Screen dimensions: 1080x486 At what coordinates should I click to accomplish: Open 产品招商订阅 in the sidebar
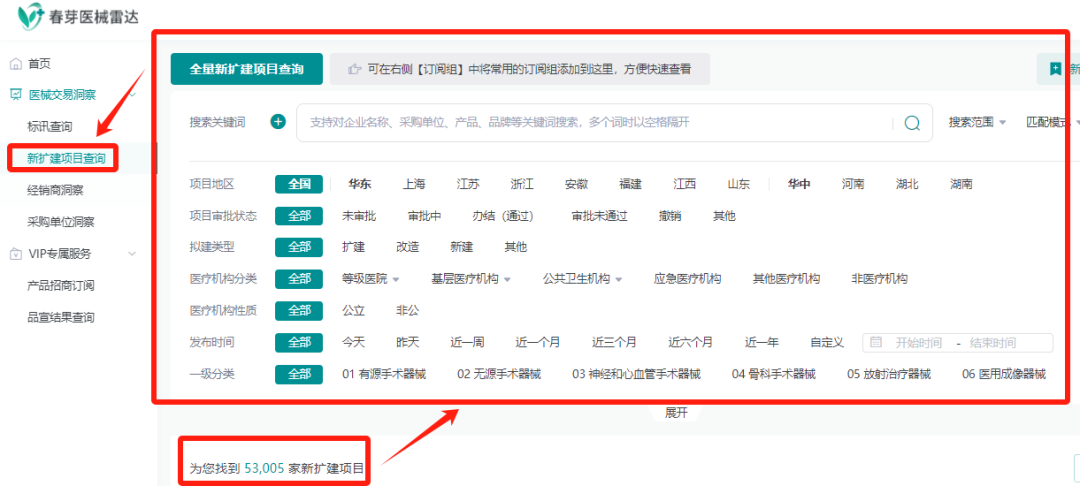tap(61, 286)
